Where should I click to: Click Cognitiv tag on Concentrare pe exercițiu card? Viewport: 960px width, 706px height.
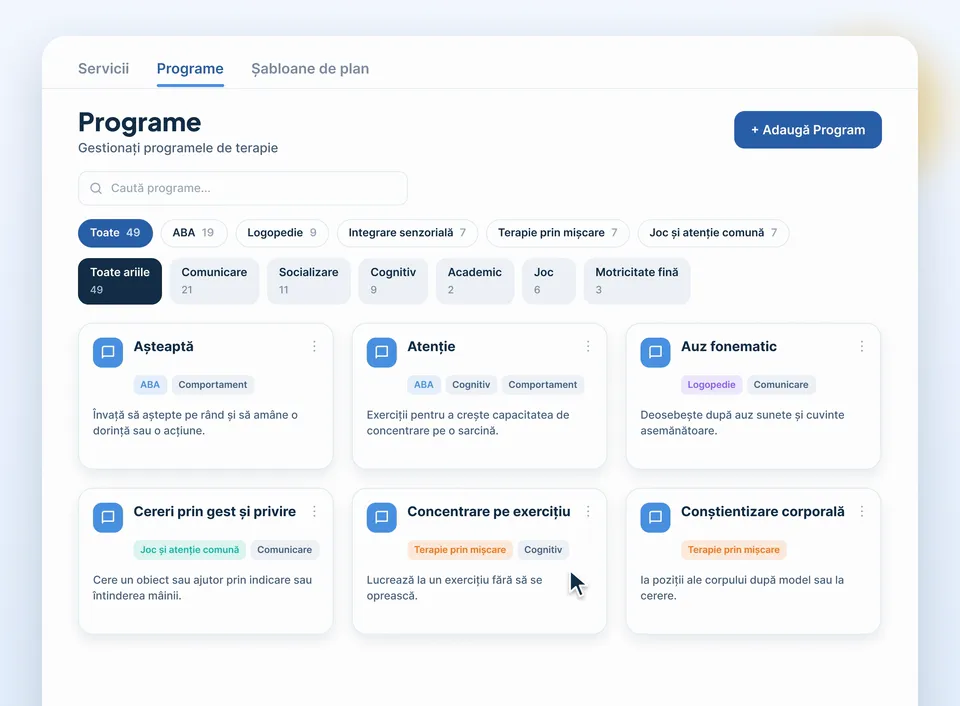542,550
